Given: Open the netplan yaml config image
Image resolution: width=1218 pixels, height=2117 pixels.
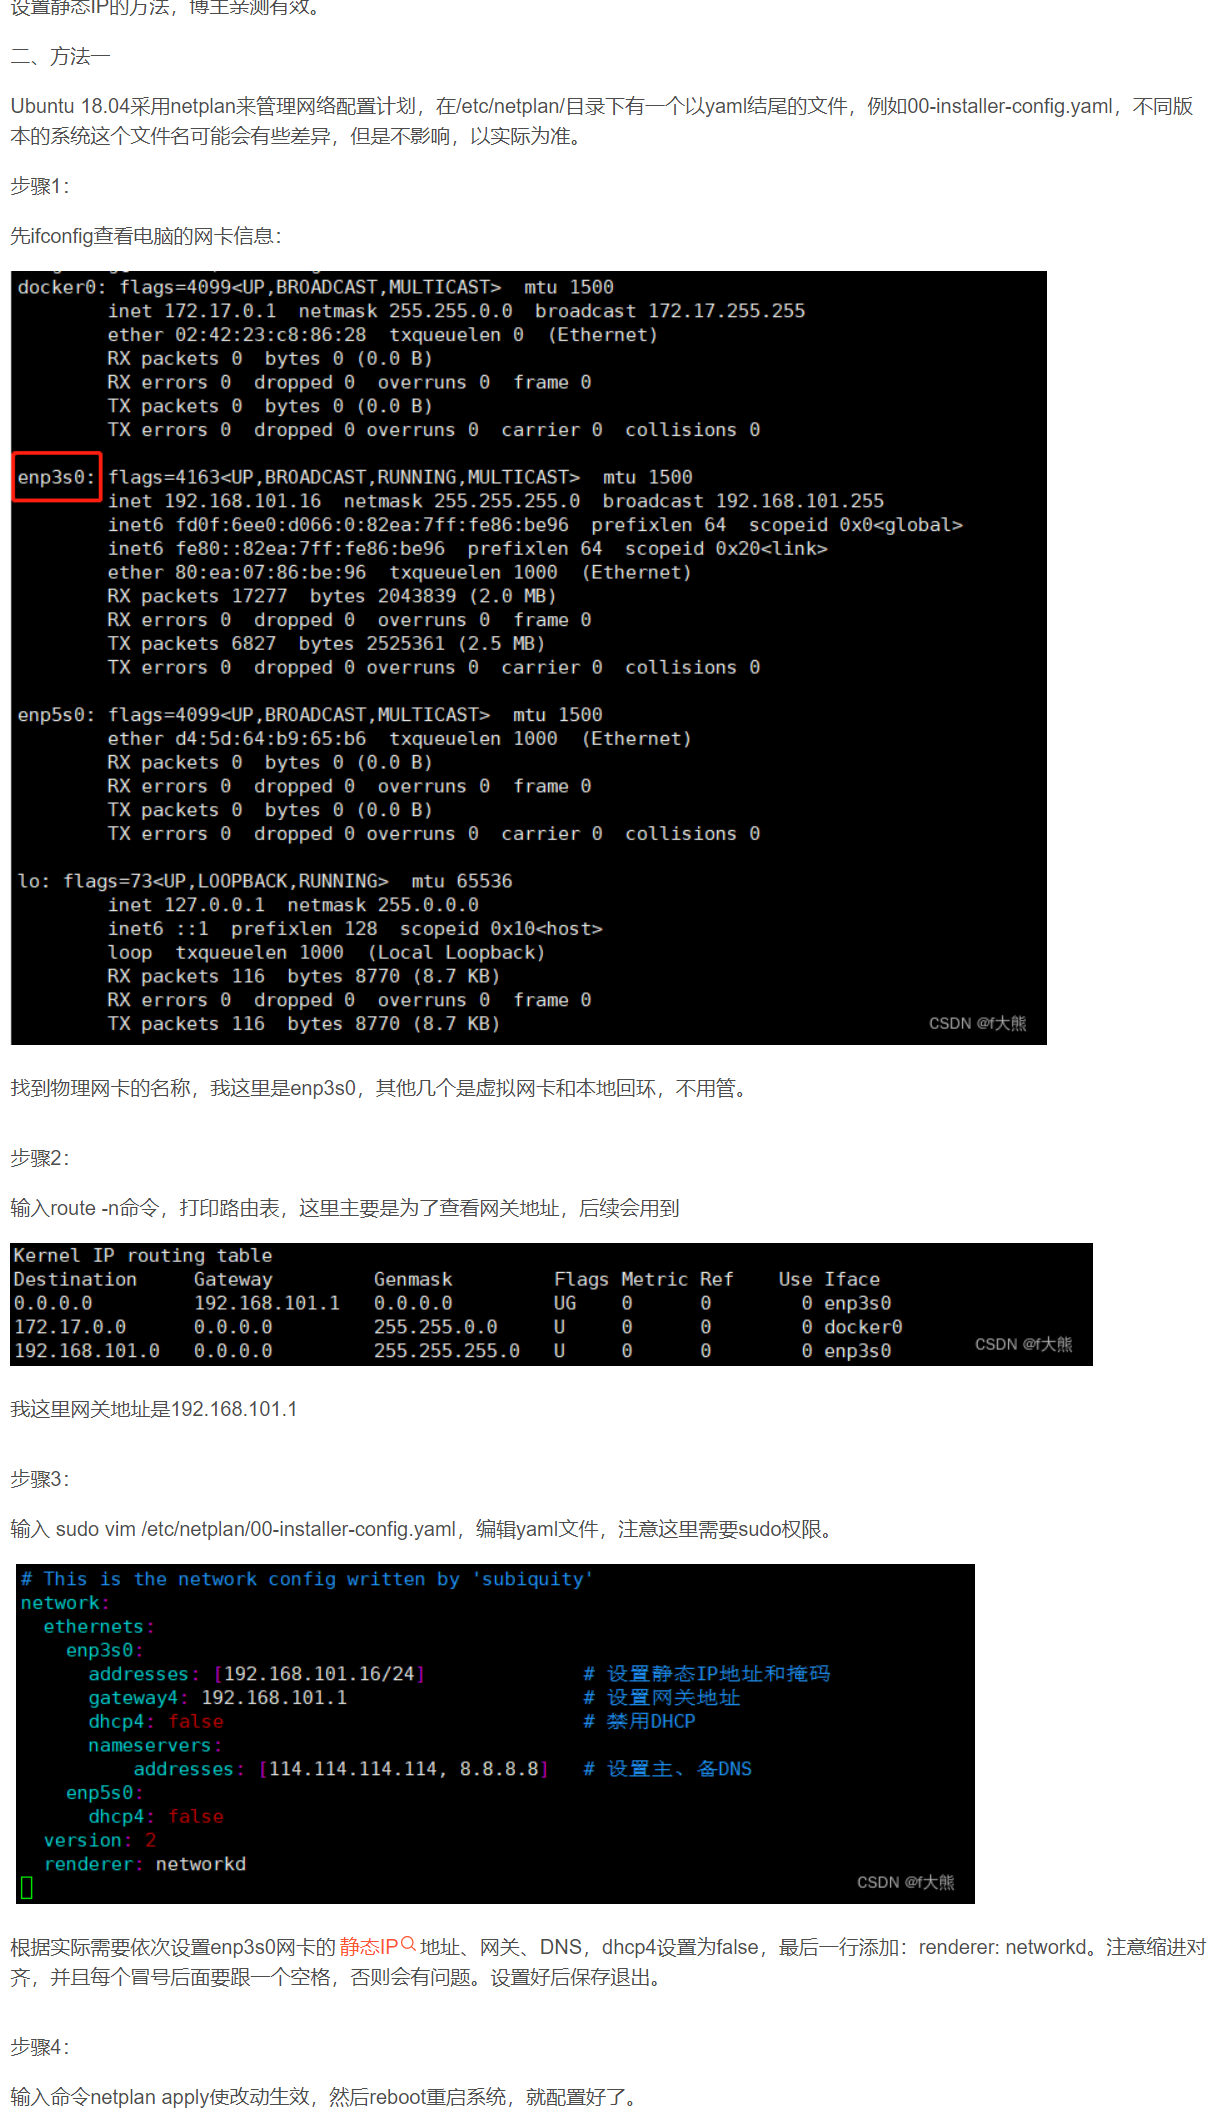Looking at the screenshot, I should [495, 1733].
